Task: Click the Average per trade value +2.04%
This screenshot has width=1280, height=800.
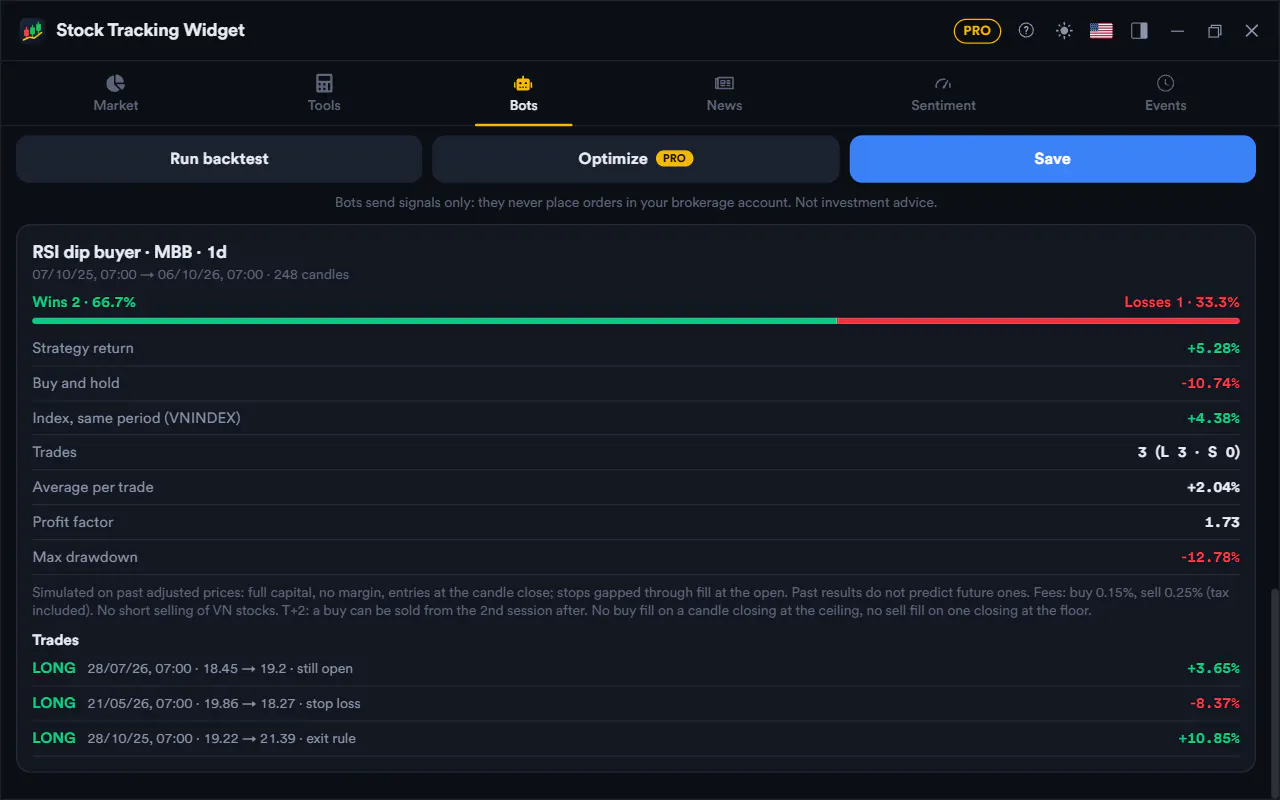Action: (1213, 487)
